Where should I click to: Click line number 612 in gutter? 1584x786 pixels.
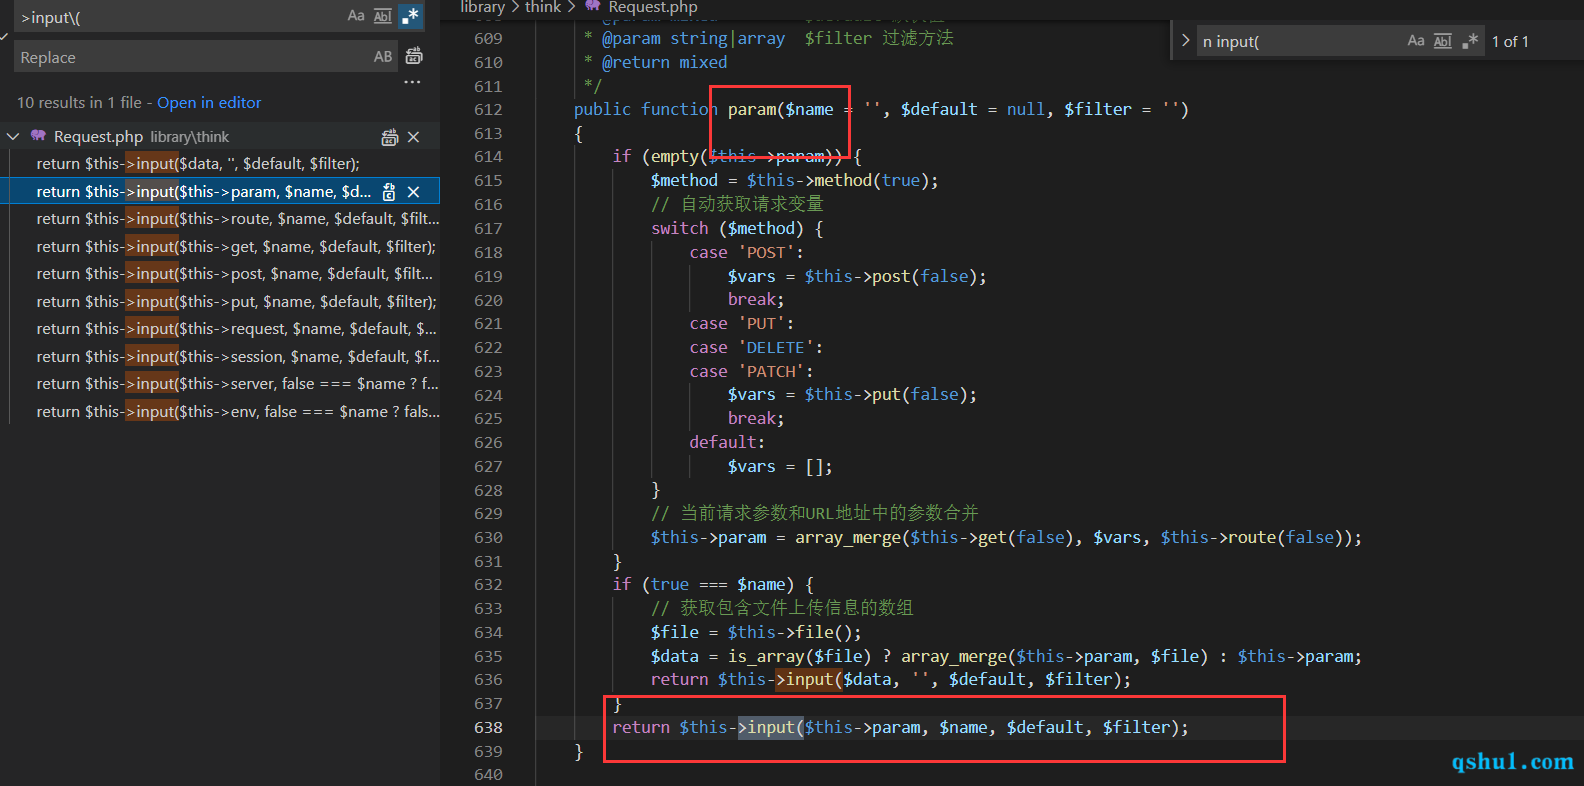[488, 109]
